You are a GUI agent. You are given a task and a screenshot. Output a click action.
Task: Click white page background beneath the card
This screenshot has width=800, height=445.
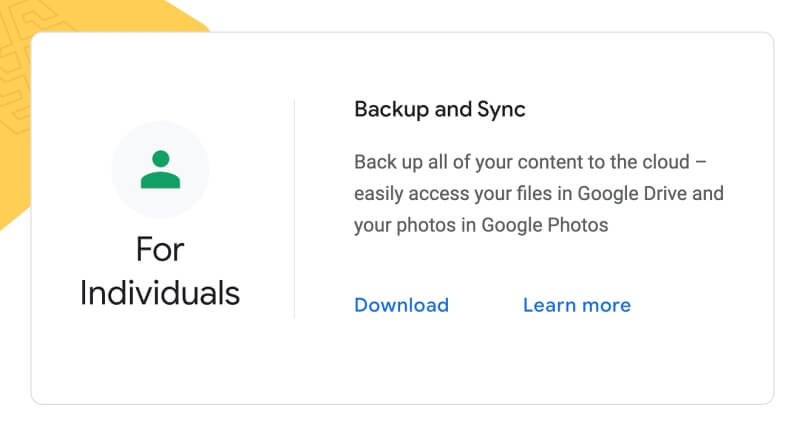(x=400, y=426)
